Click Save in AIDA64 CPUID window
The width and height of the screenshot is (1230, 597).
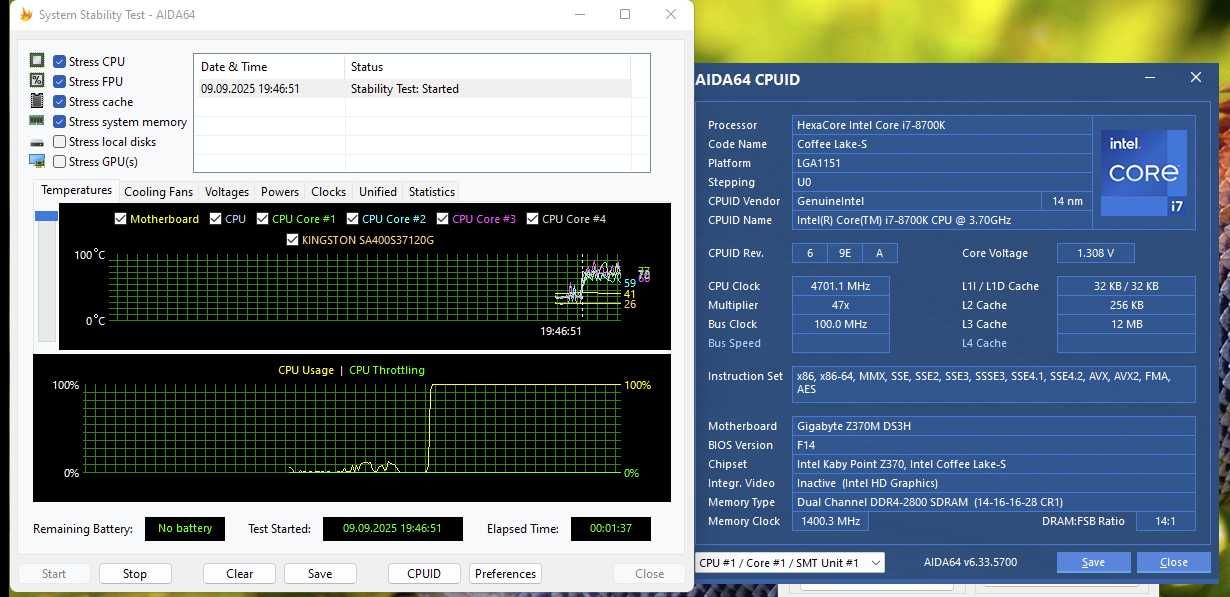1094,562
